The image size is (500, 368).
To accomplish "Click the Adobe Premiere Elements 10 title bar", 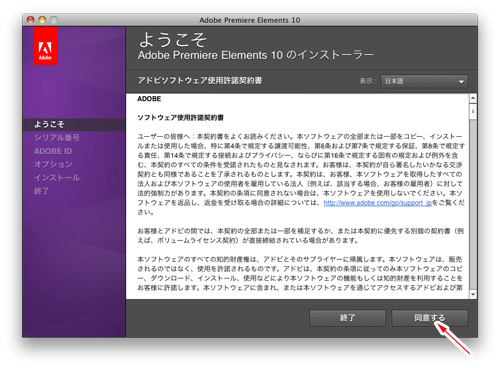I will point(250,20).
